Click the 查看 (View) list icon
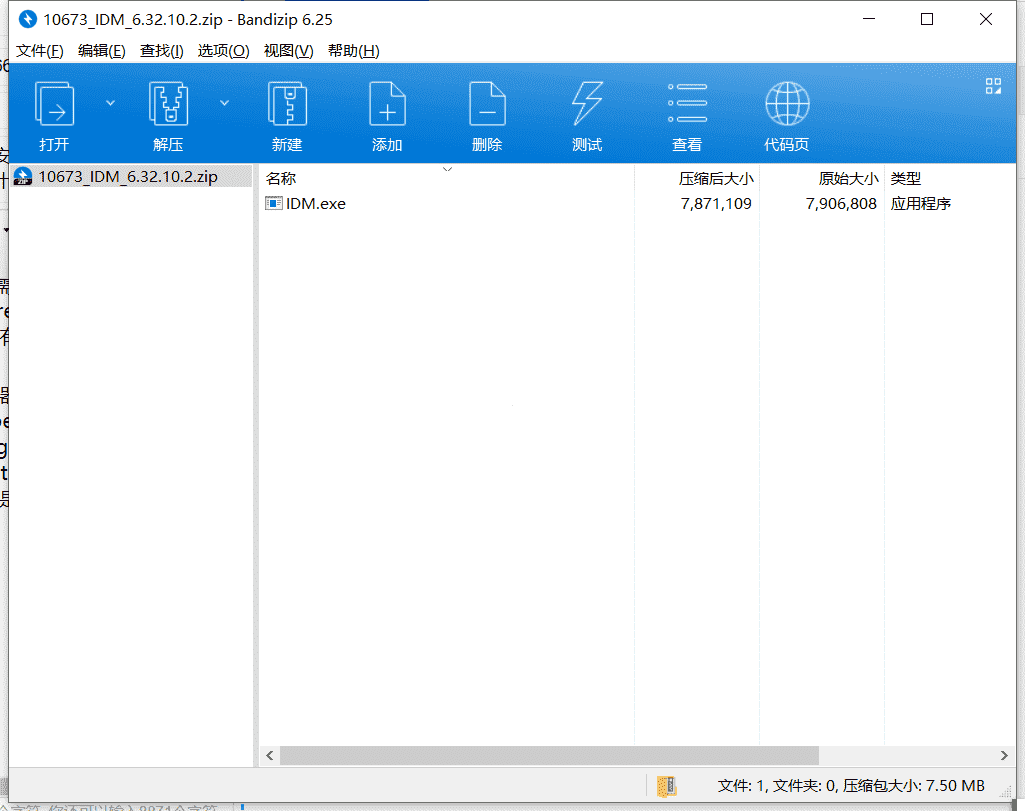Screen dimensions: 1025x811 click(x=688, y=104)
